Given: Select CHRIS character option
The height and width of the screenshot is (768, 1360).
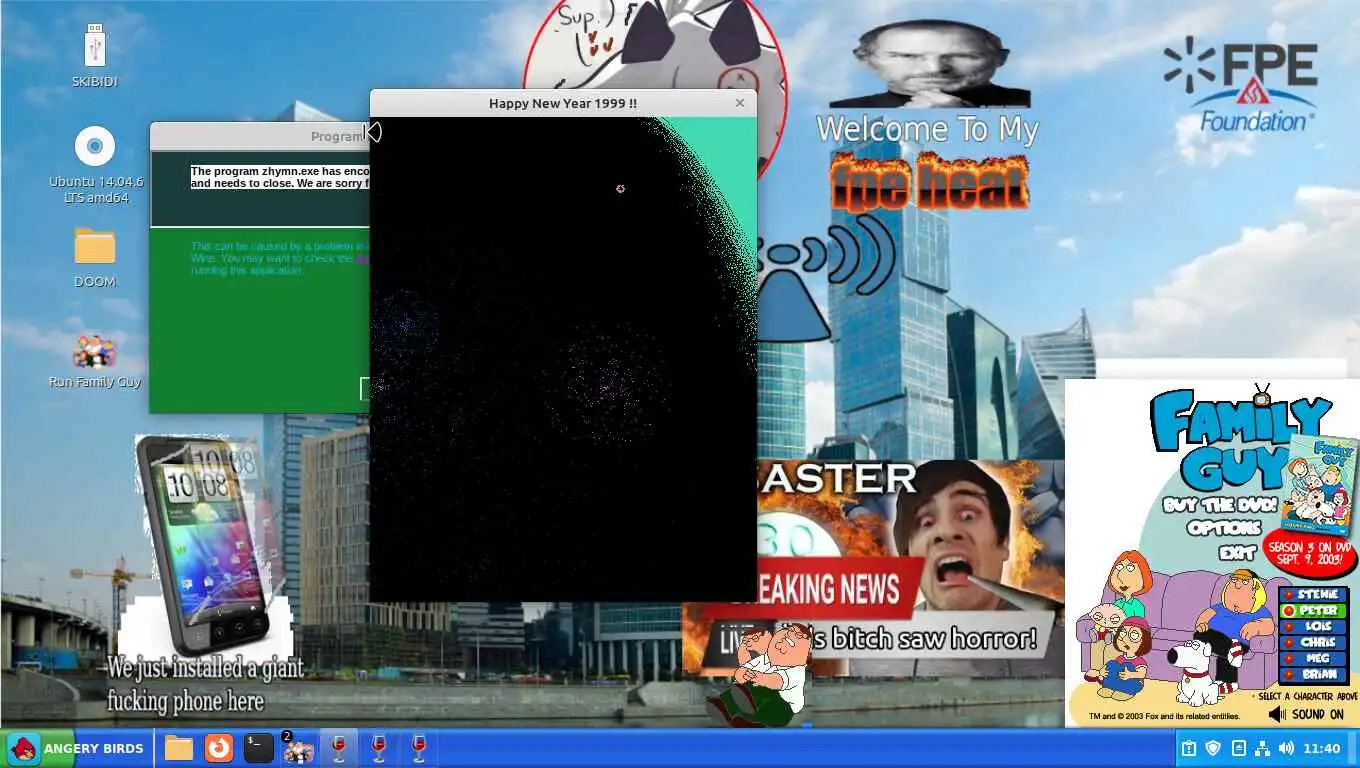Looking at the screenshot, I should coord(1314,642).
